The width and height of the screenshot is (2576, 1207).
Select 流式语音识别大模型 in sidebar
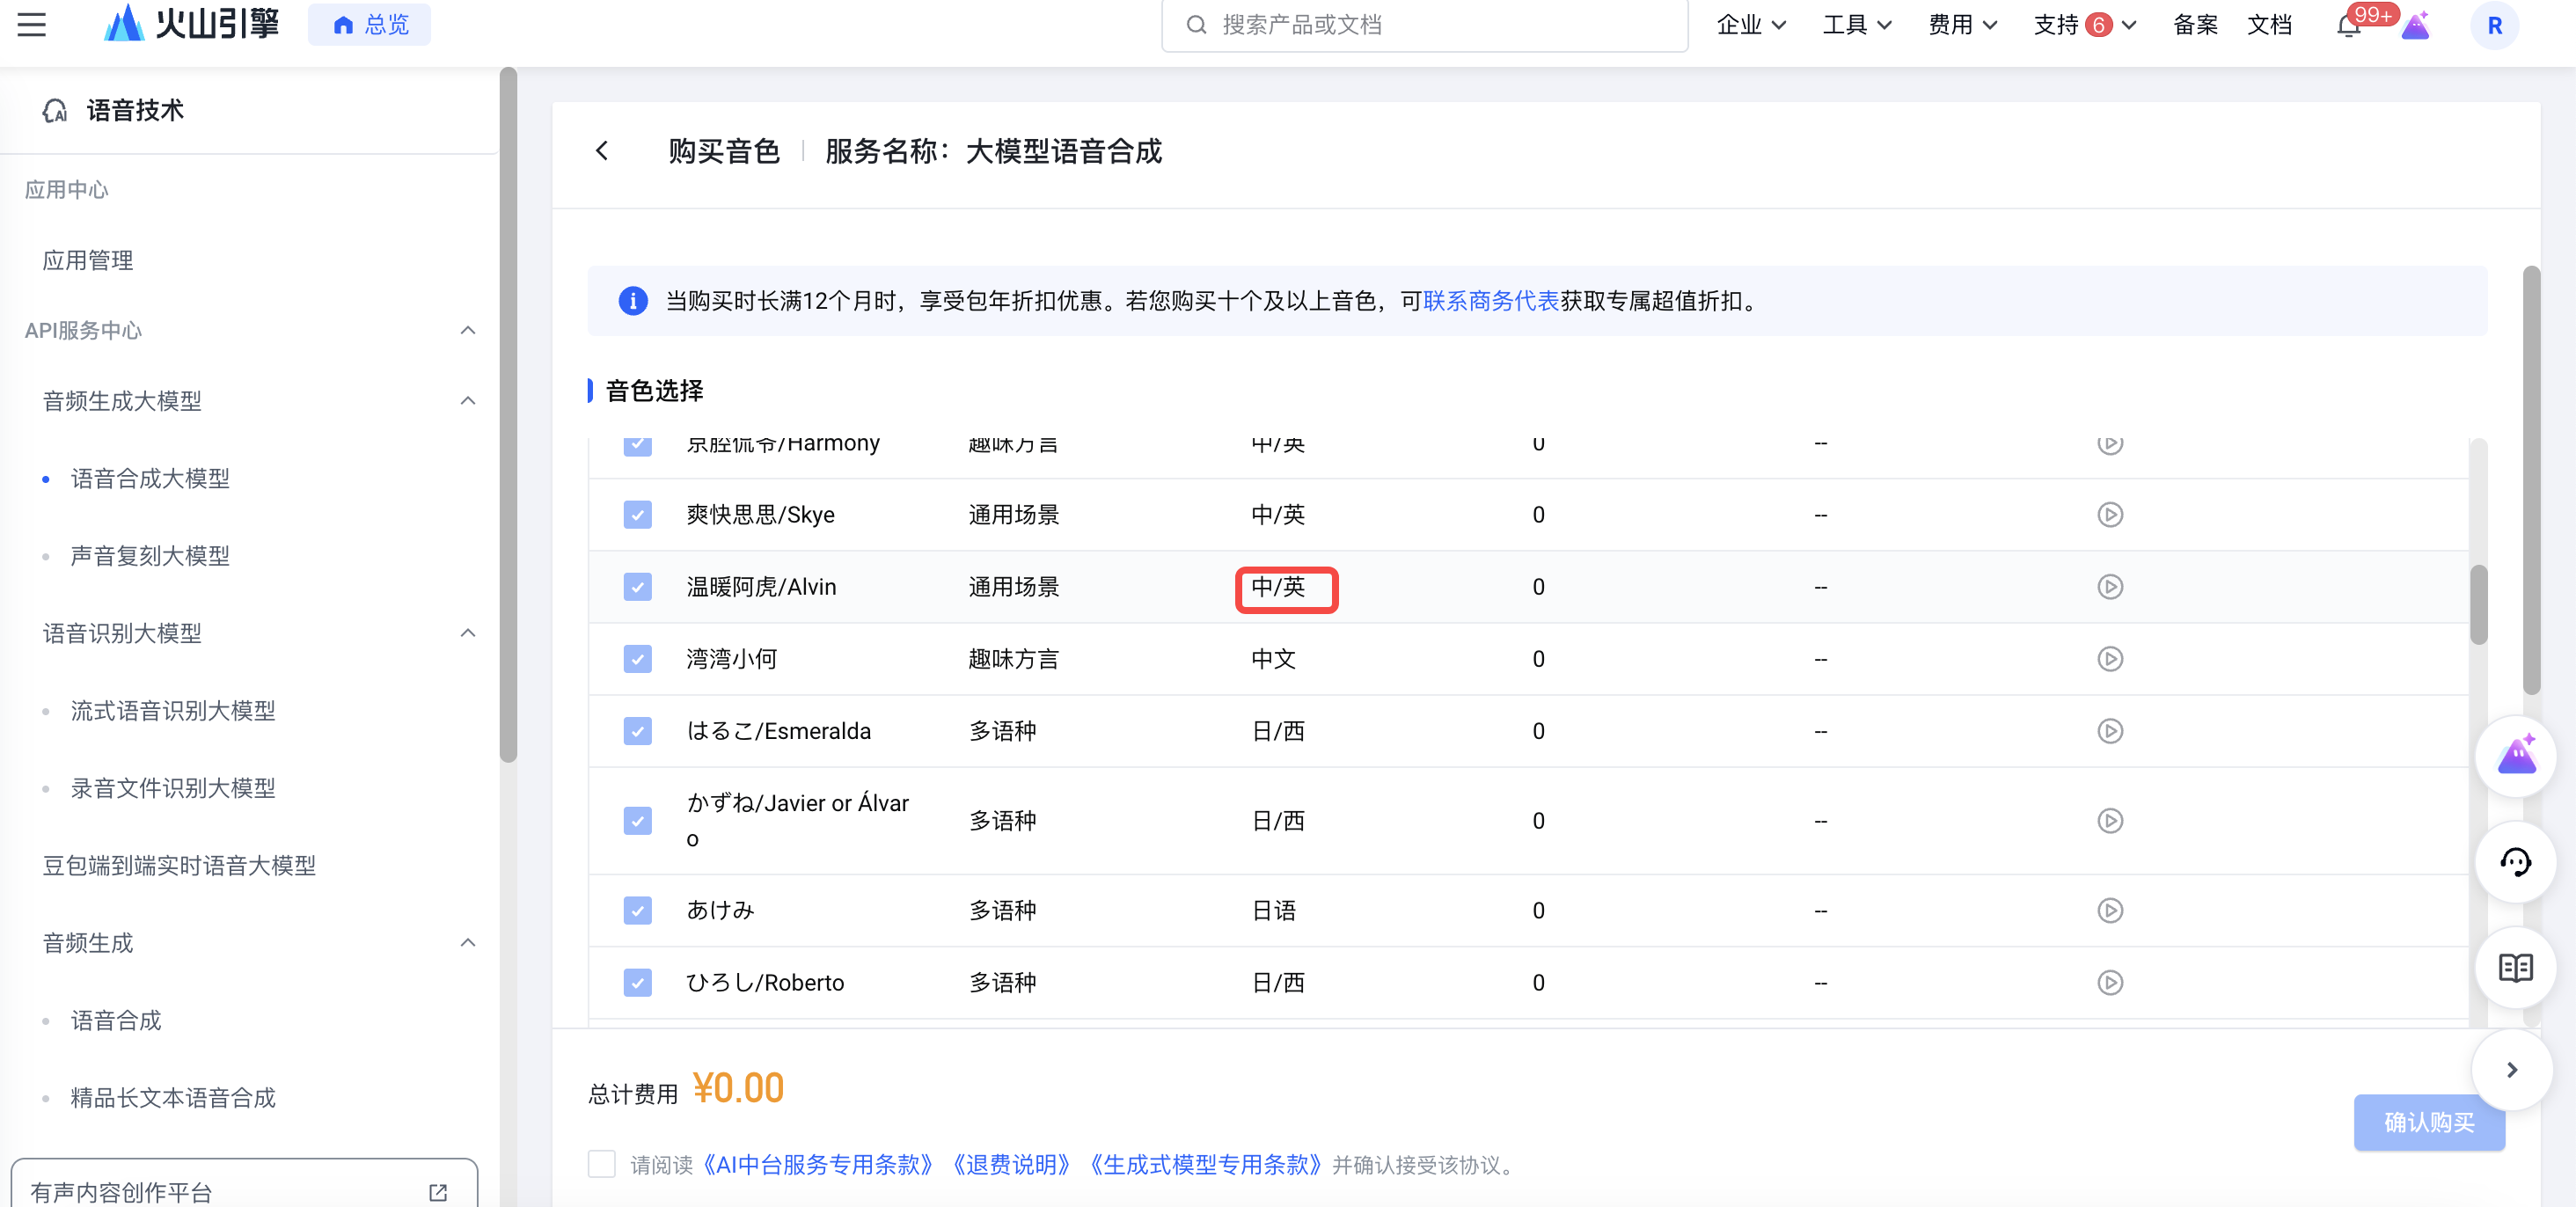click(x=173, y=711)
